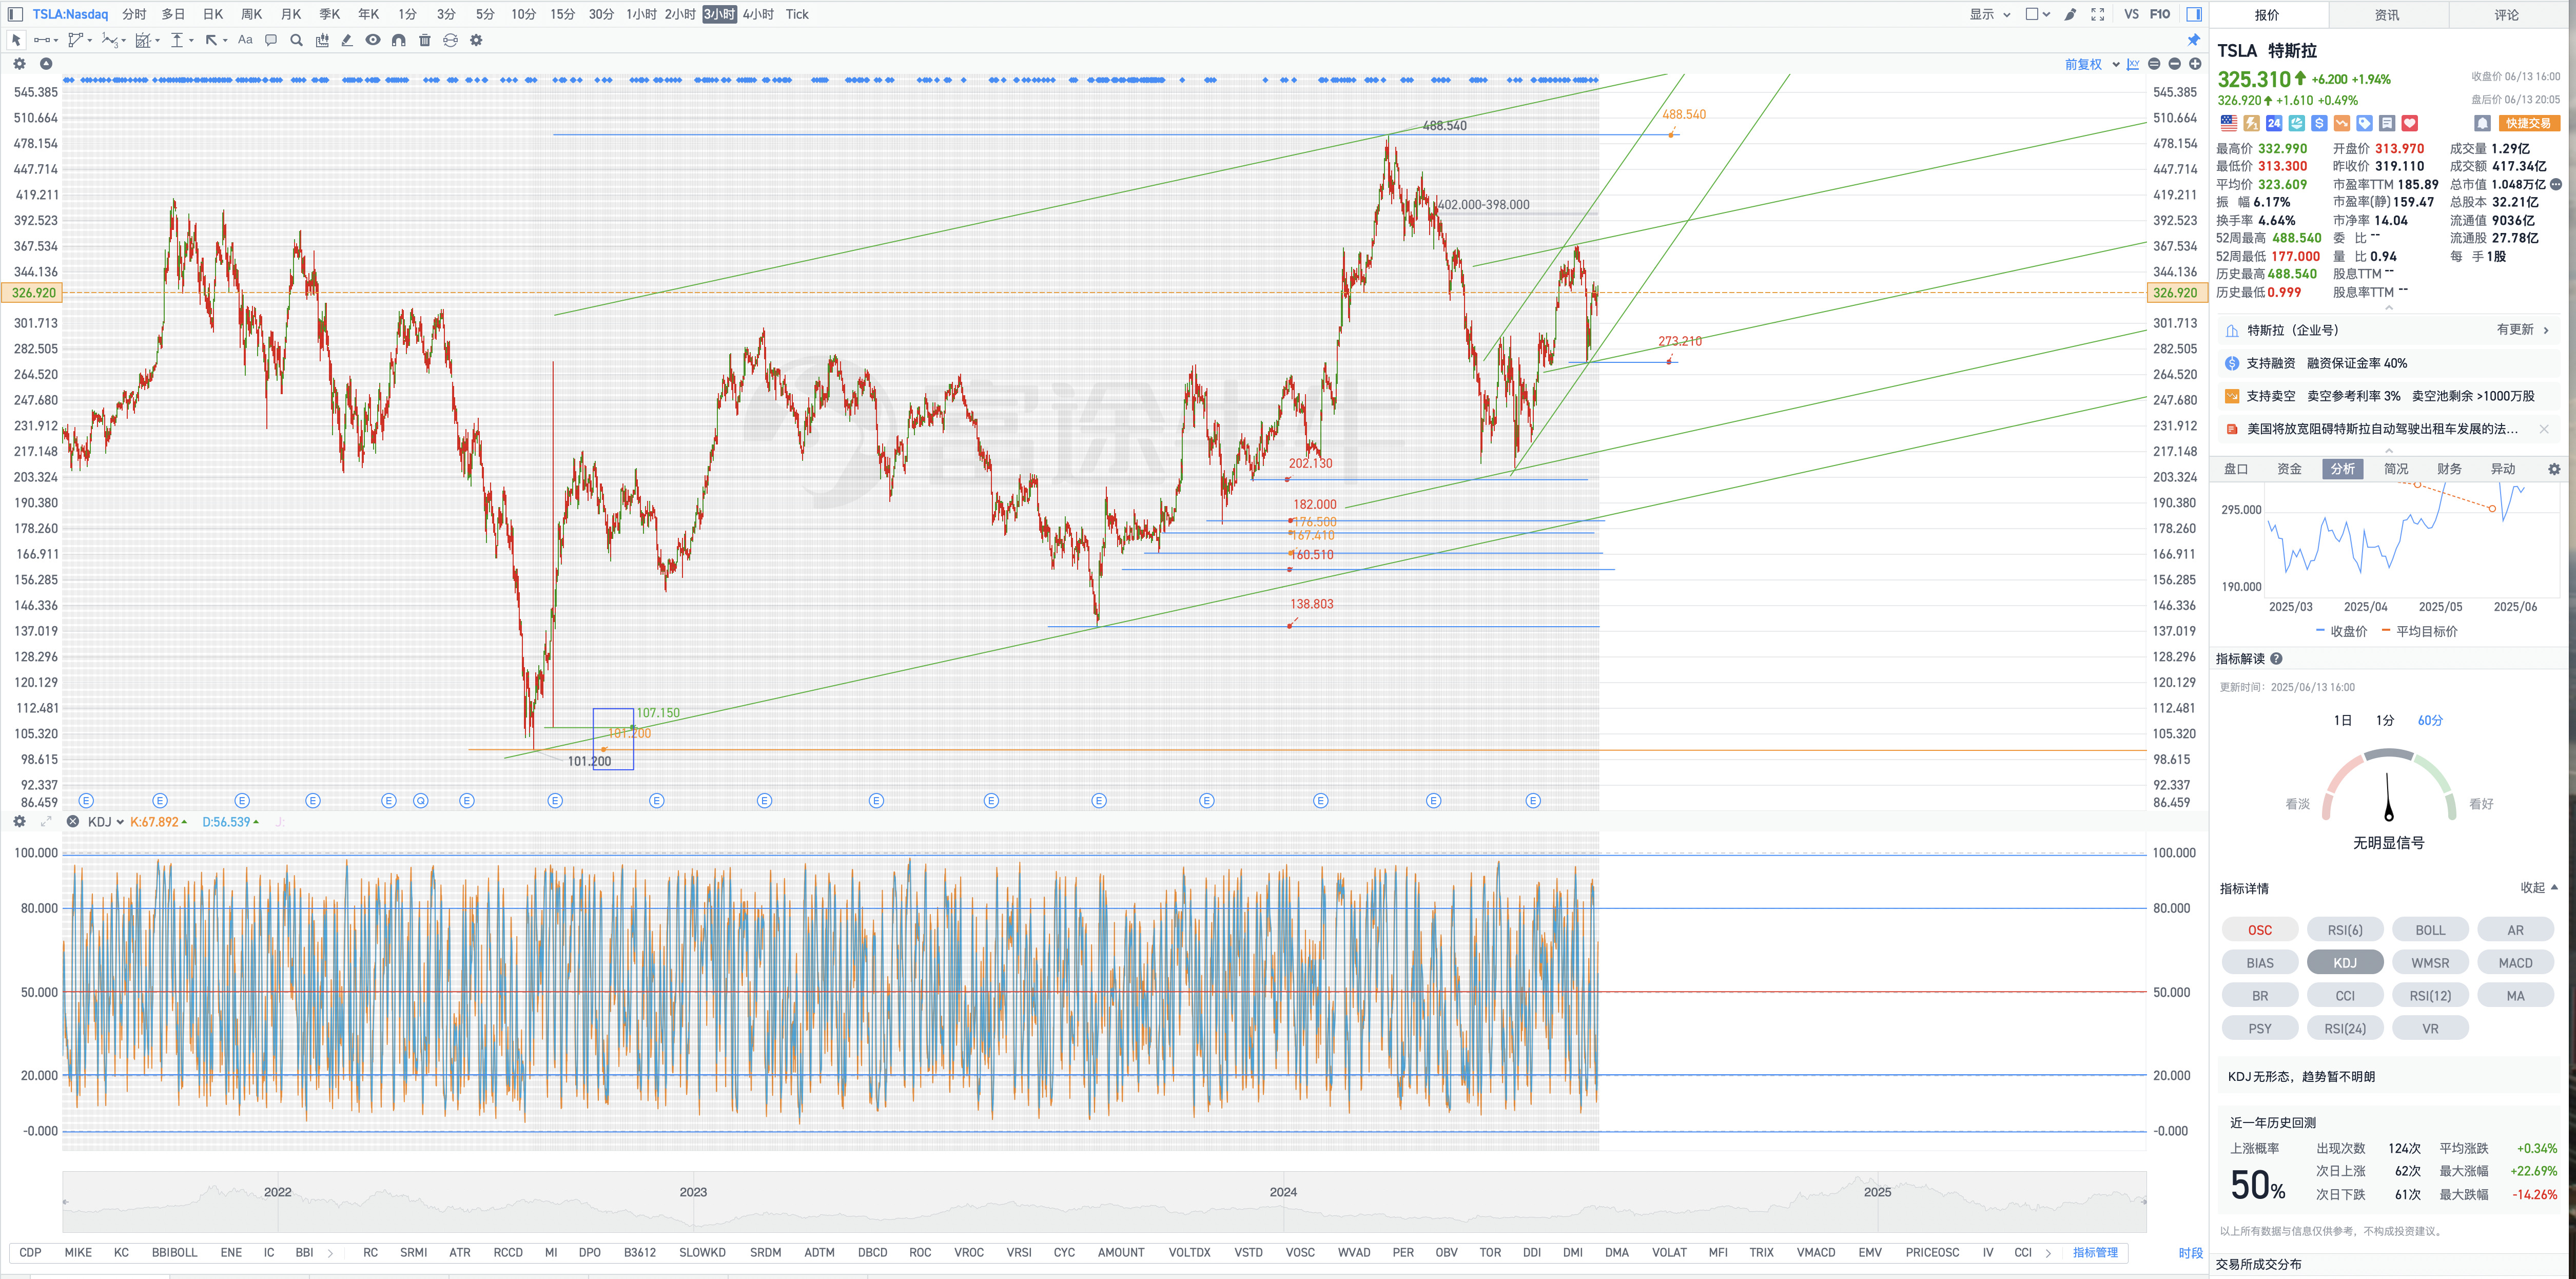Open drawing toolbar settings gear
This screenshot has height=1279, width=2576.
(x=476, y=40)
